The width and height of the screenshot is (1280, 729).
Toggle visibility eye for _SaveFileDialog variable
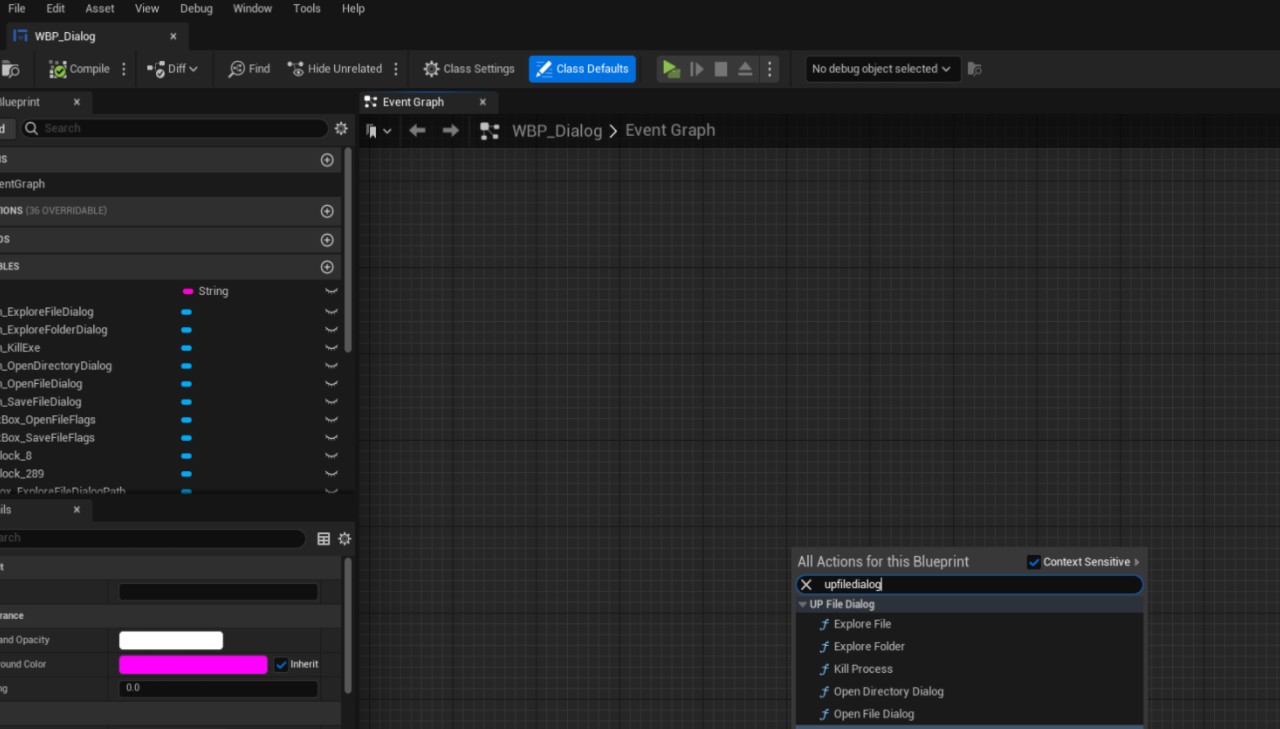coord(331,402)
